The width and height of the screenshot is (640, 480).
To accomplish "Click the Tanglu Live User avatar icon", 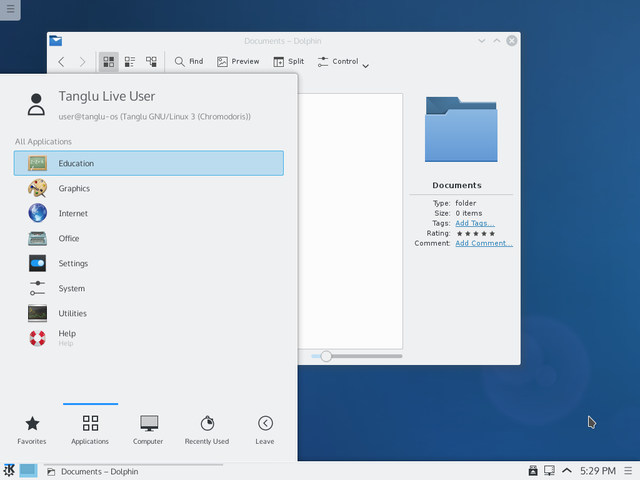I will pyautogui.click(x=36, y=104).
